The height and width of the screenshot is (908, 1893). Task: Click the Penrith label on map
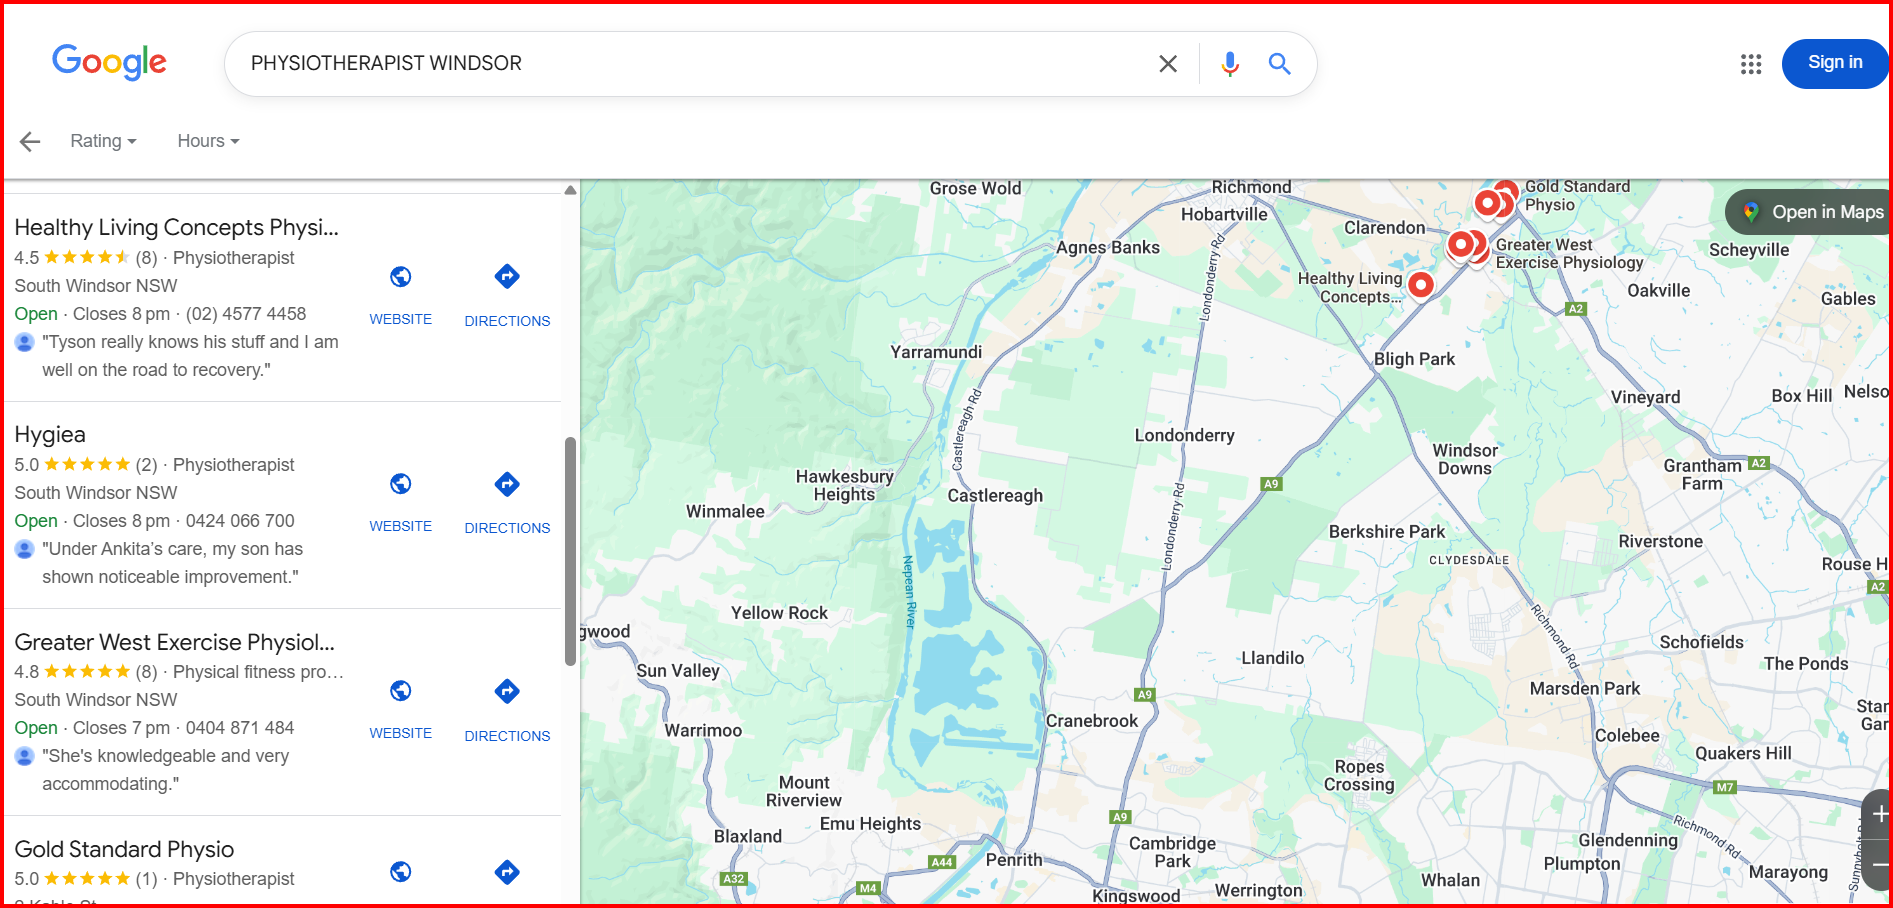1014,860
